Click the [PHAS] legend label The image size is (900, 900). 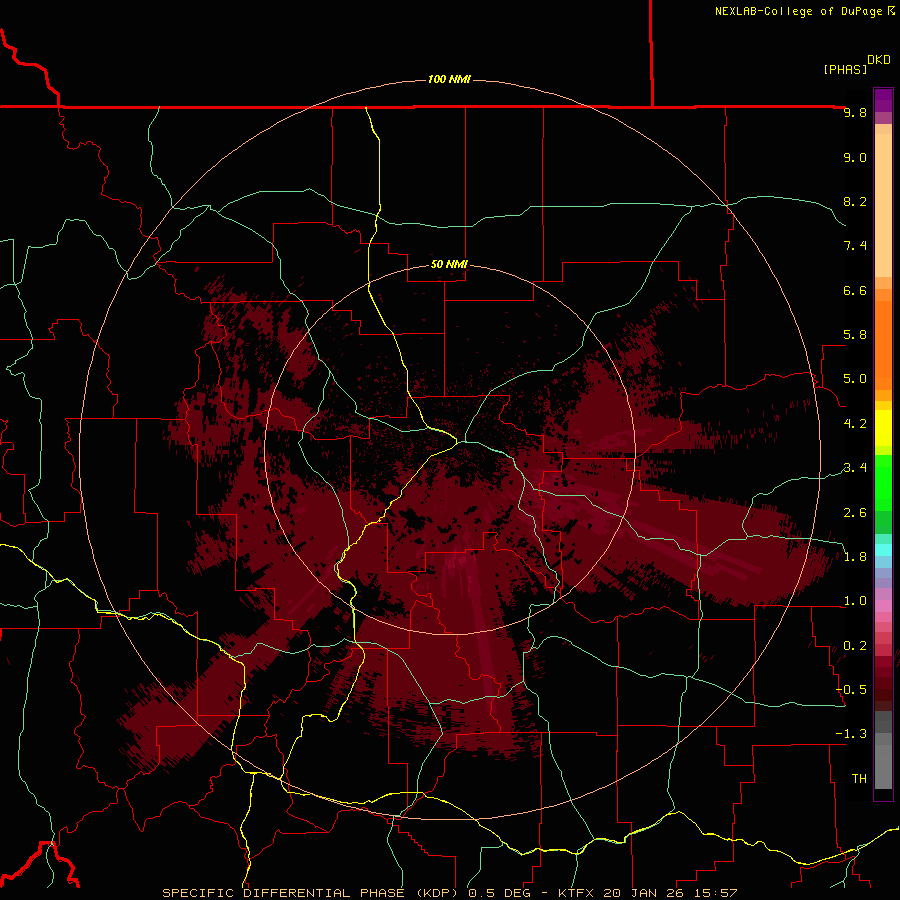(845, 69)
